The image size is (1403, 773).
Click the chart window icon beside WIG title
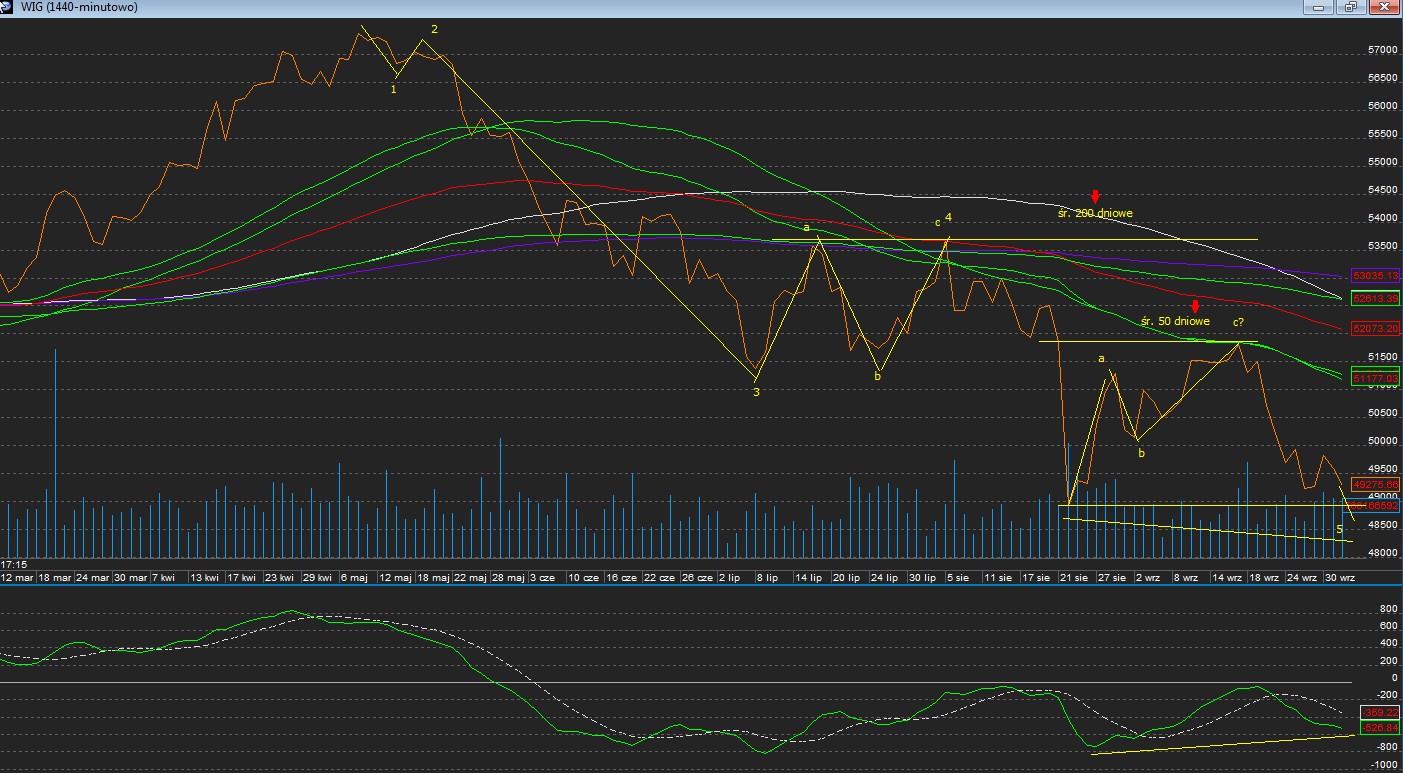[9, 7]
